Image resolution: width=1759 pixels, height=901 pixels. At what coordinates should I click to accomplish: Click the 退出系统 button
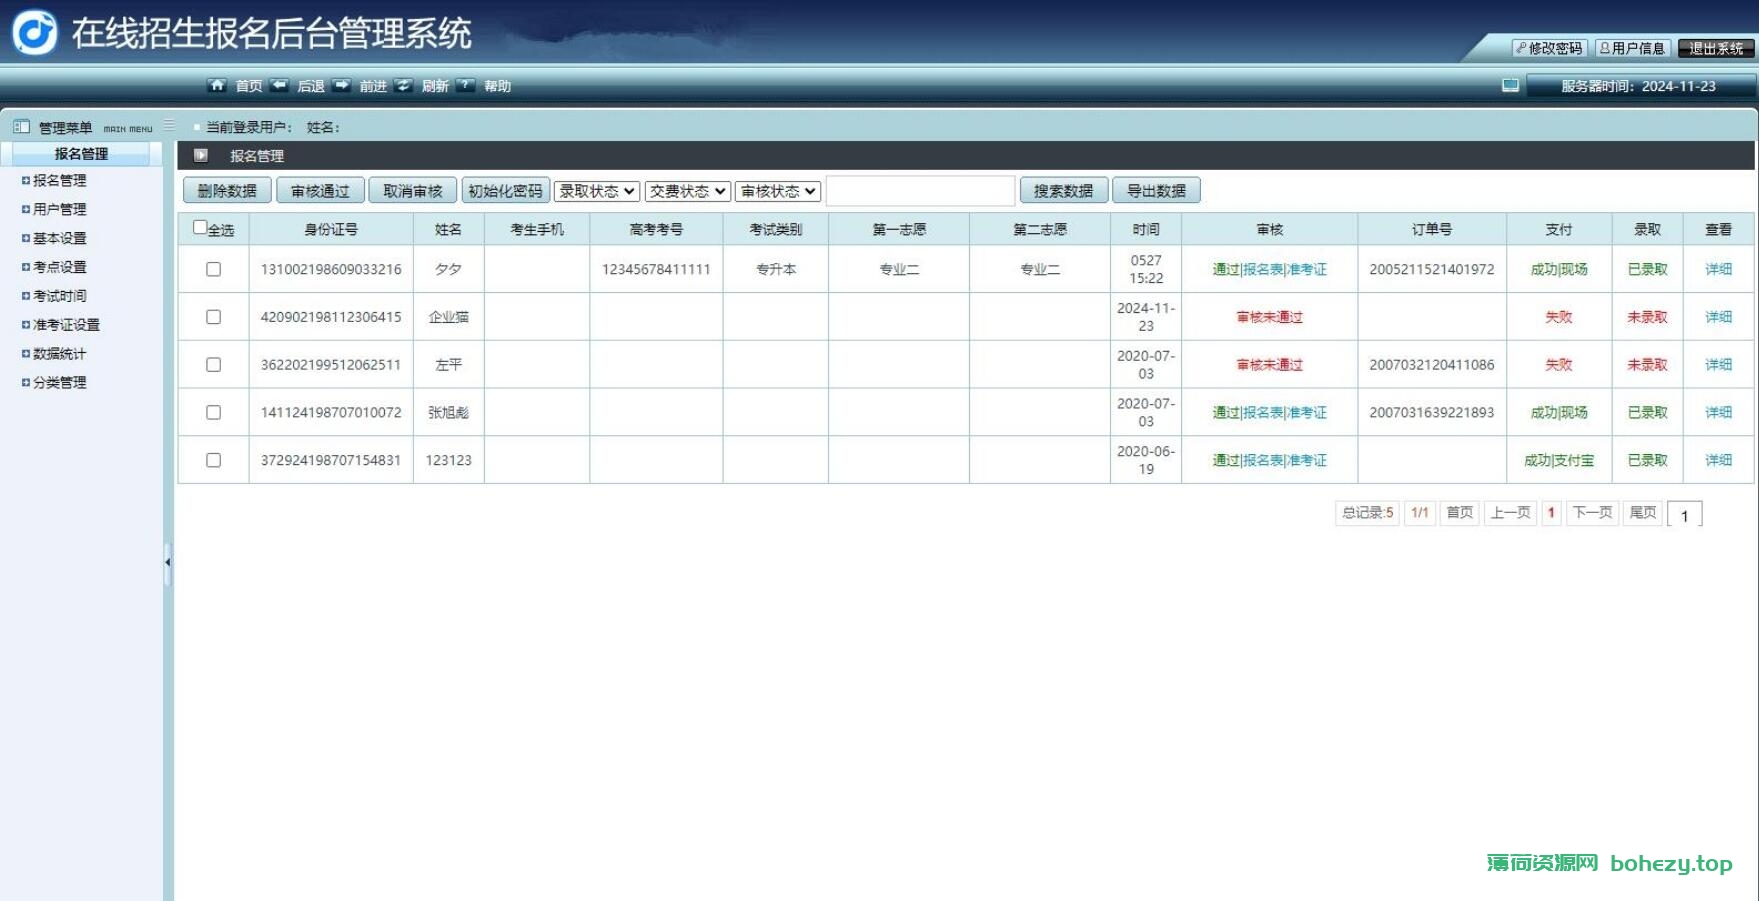point(1716,48)
